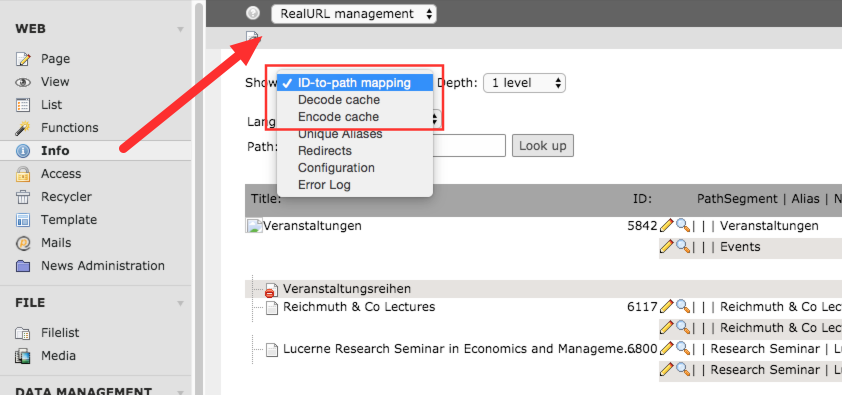
Task: Click the Look up button
Action: pos(542,145)
